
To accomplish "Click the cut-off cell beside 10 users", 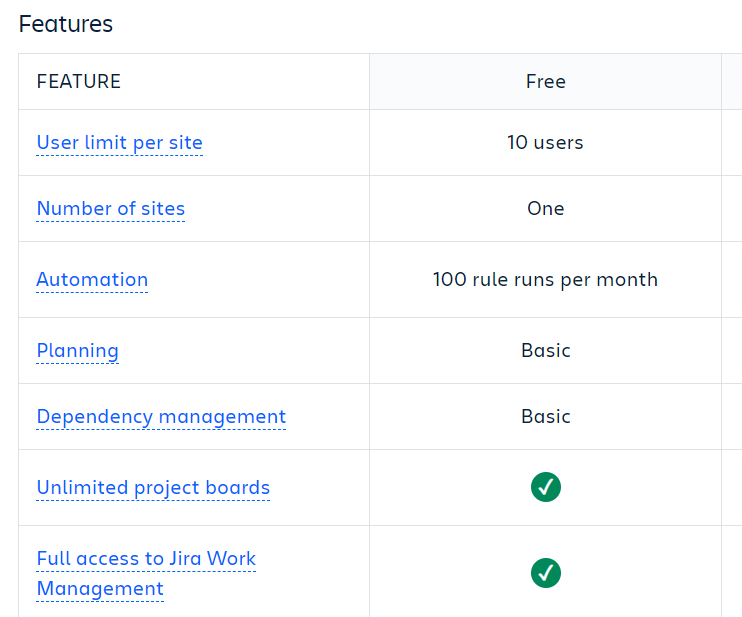I will [732, 143].
